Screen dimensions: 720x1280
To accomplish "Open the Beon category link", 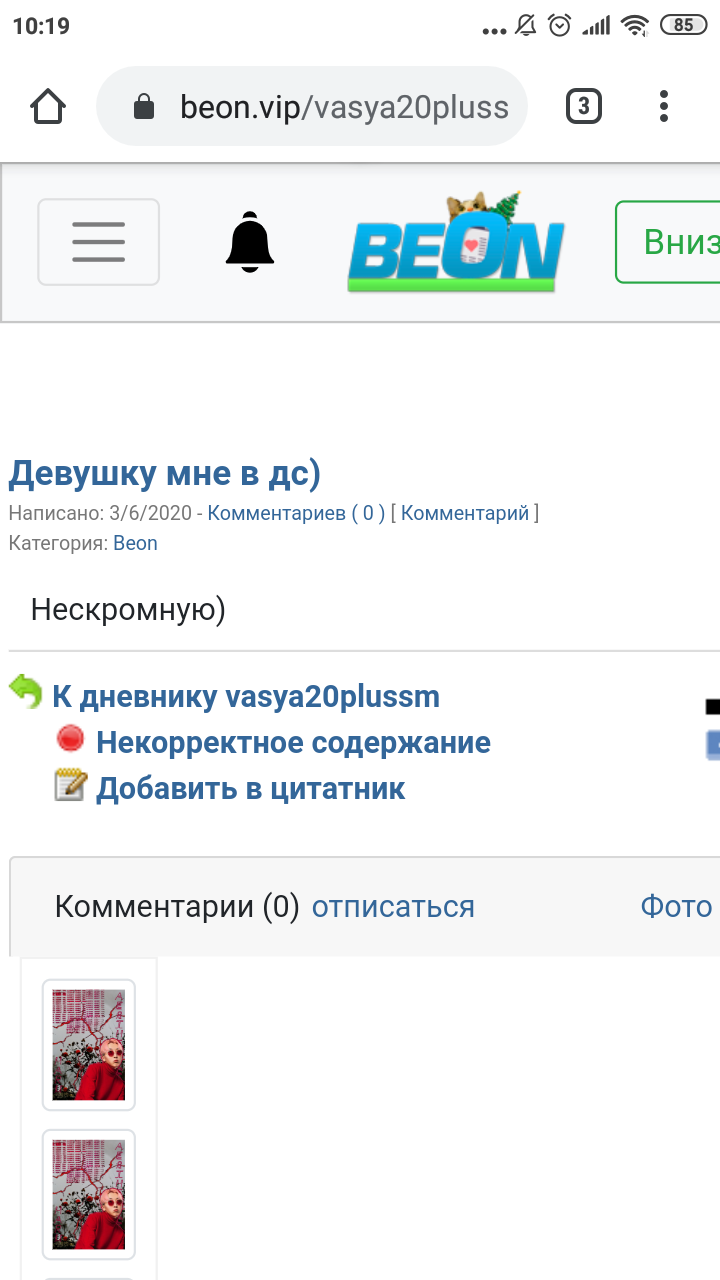I will [135, 543].
